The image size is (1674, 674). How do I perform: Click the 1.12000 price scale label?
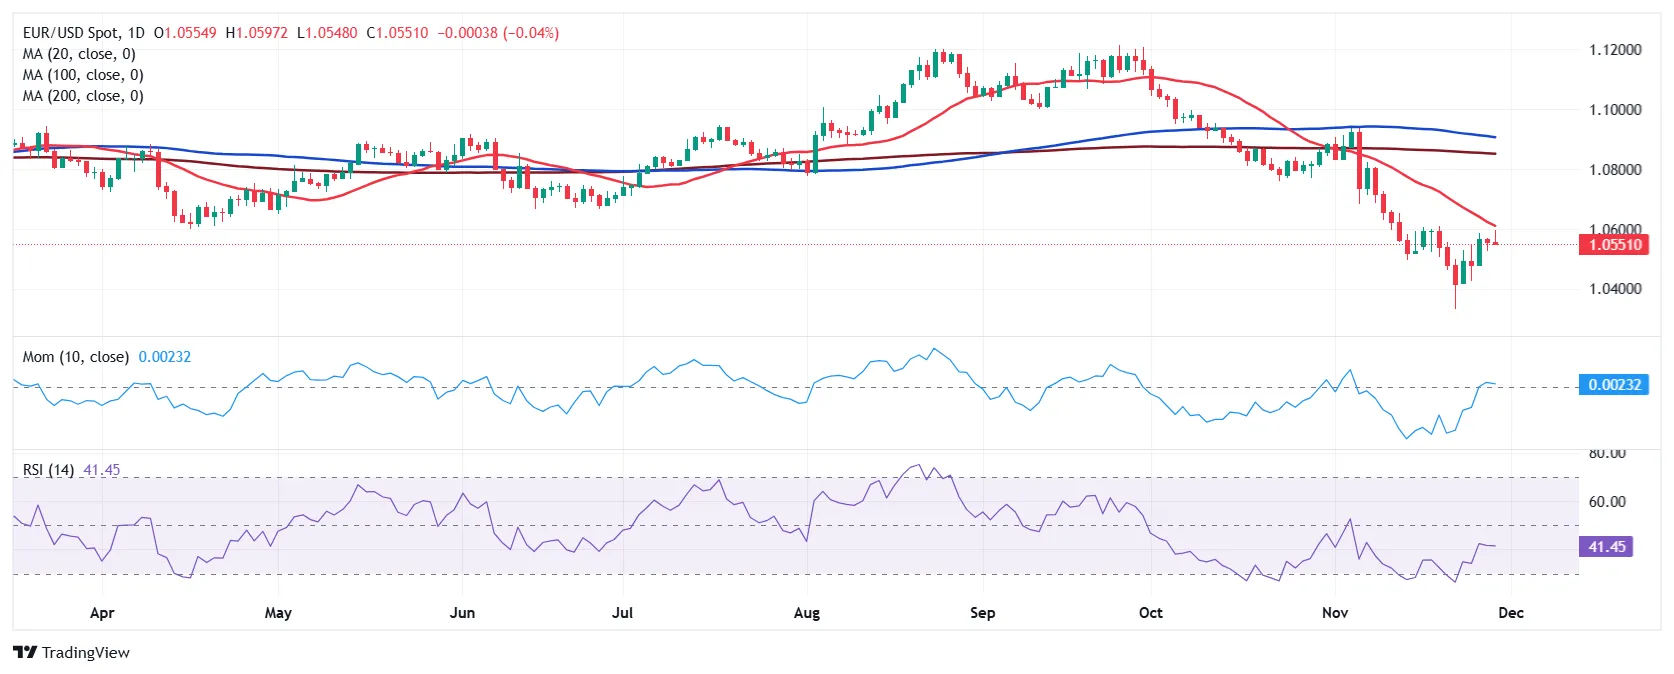1615,50
